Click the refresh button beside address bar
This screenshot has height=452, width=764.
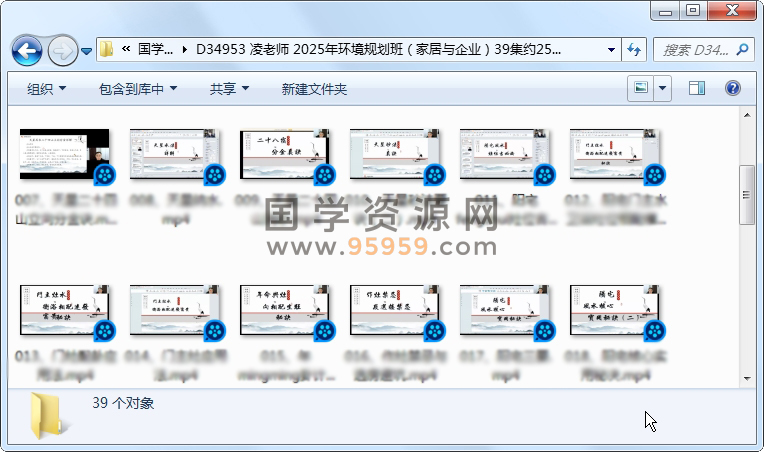pos(633,49)
